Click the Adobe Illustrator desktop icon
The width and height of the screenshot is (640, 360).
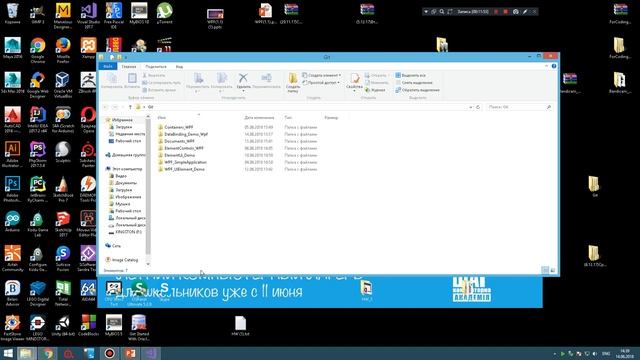[12, 154]
